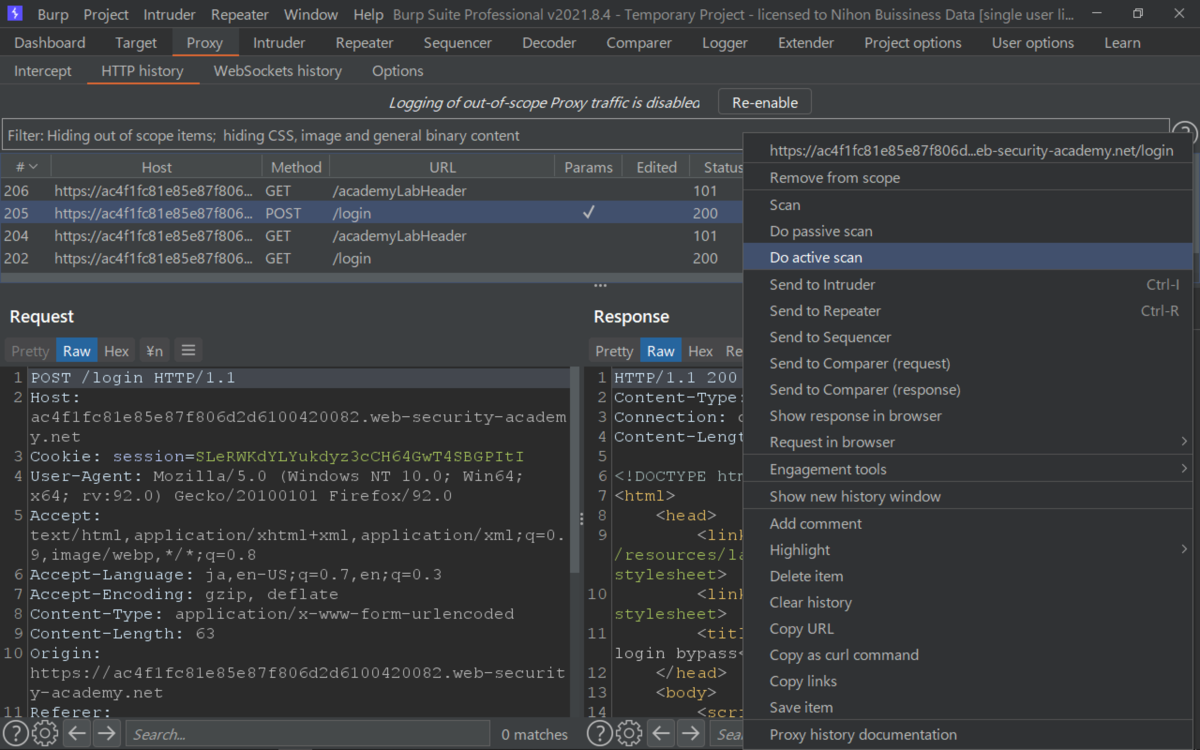Choose Do passive scan

point(968,231)
